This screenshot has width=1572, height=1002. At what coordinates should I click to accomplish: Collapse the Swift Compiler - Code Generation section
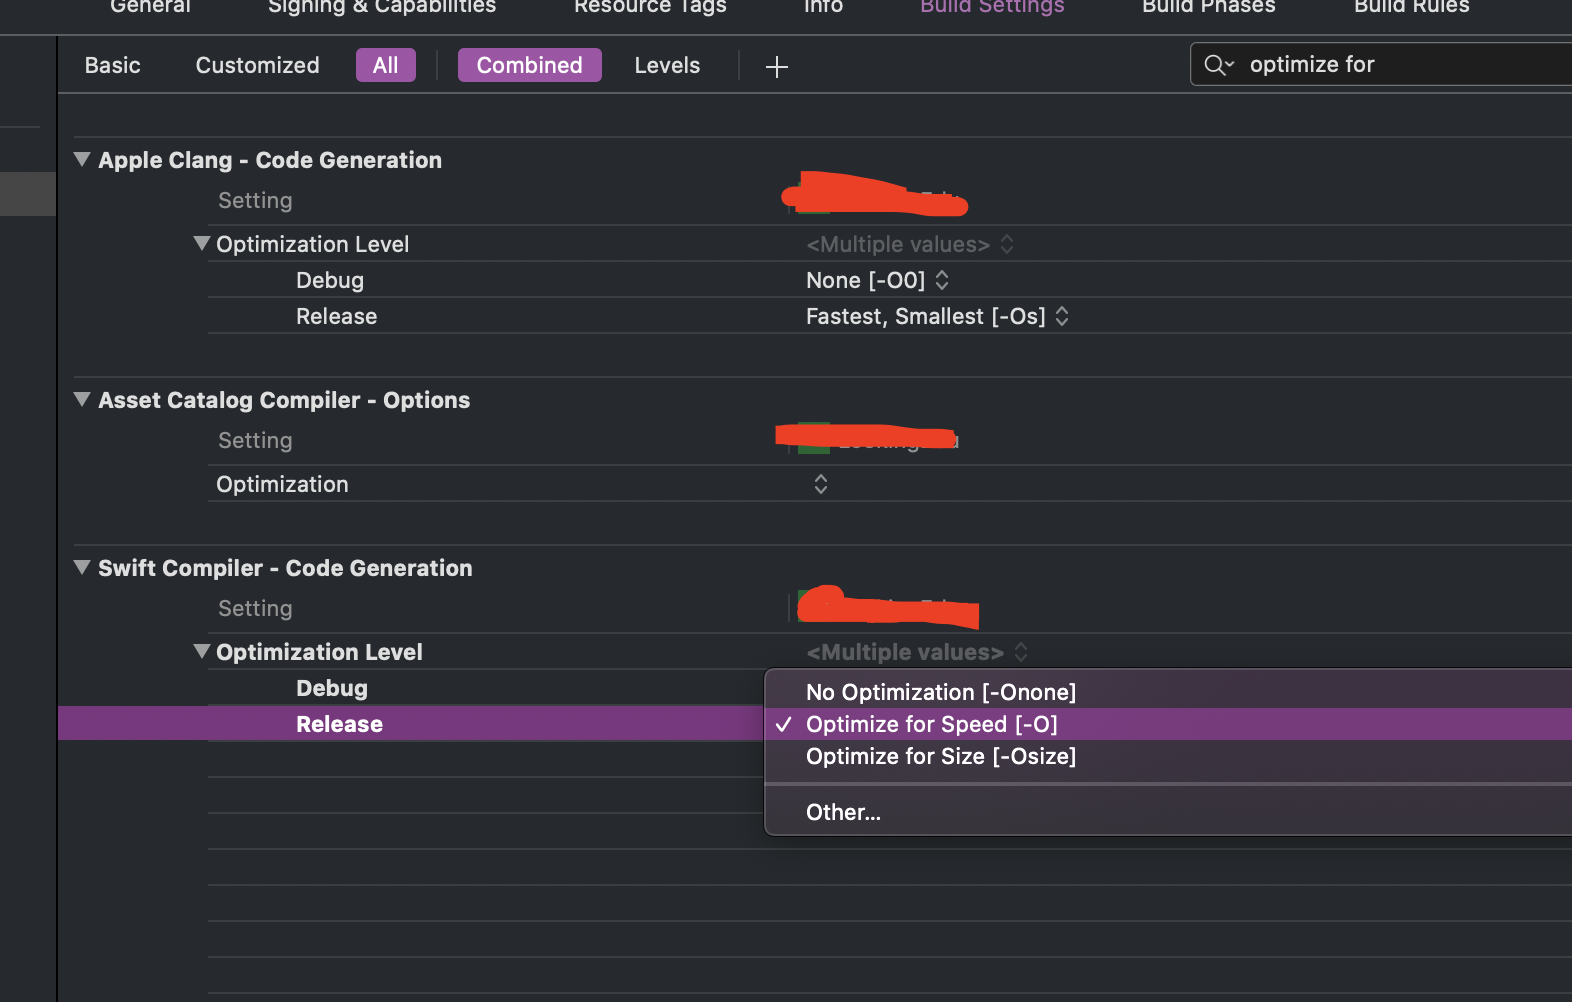[x=82, y=568]
